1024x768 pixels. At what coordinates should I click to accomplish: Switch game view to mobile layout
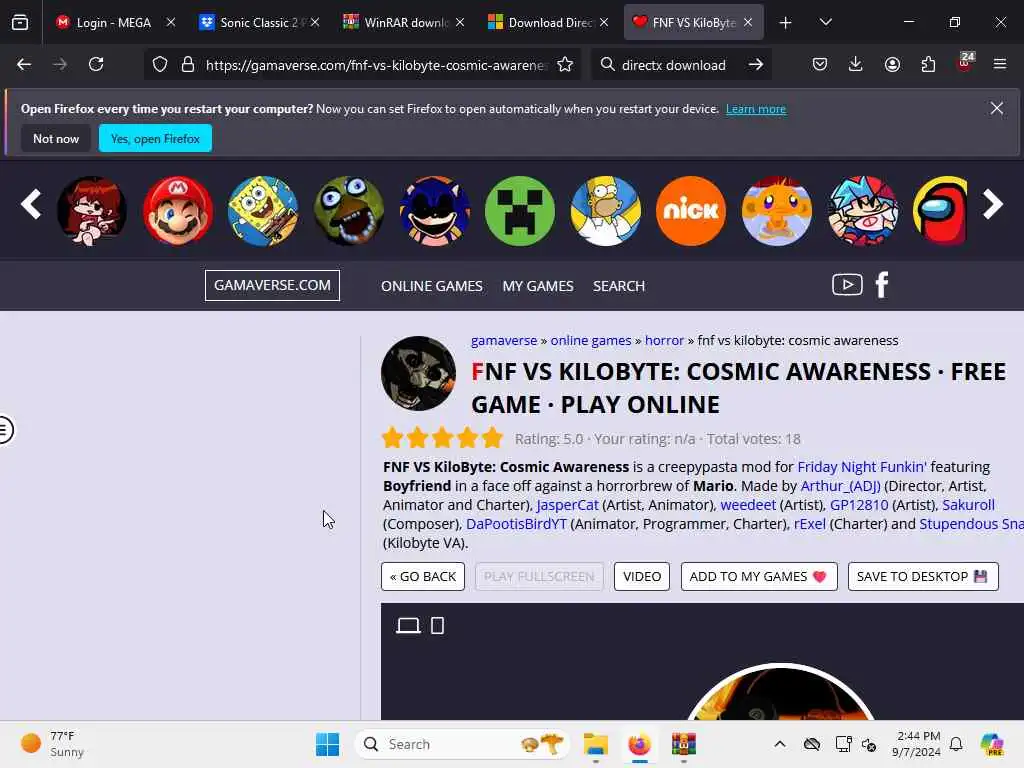coord(438,626)
